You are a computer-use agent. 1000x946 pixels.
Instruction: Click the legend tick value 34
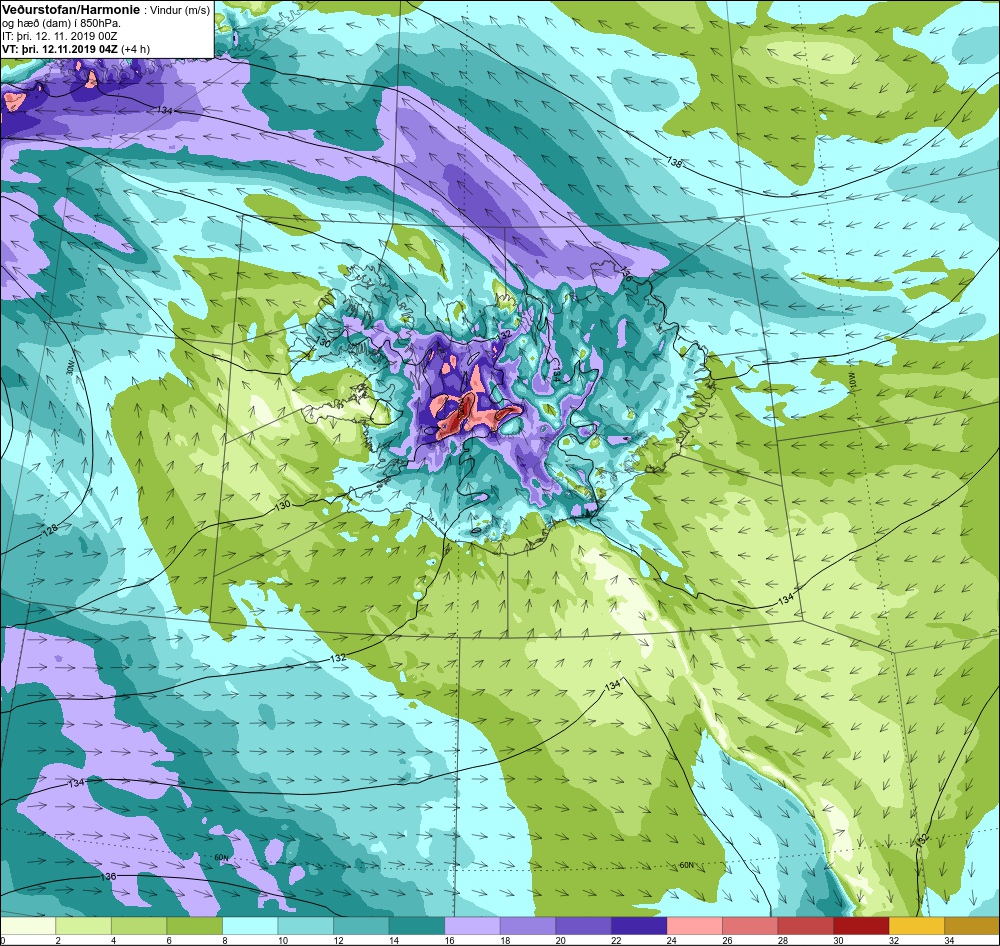[x=949, y=940]
